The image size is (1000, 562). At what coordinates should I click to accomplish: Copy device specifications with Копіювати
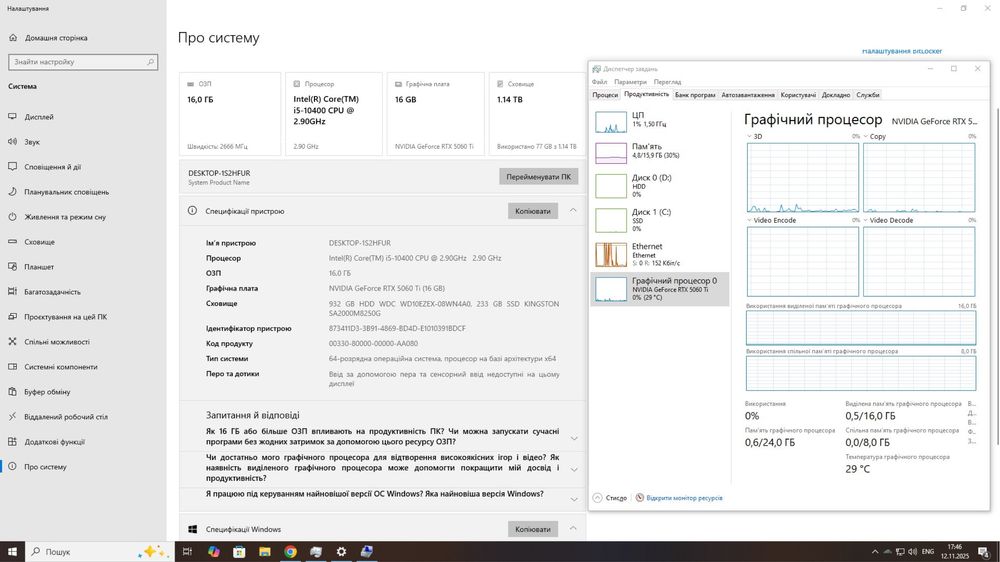(533, 211)
